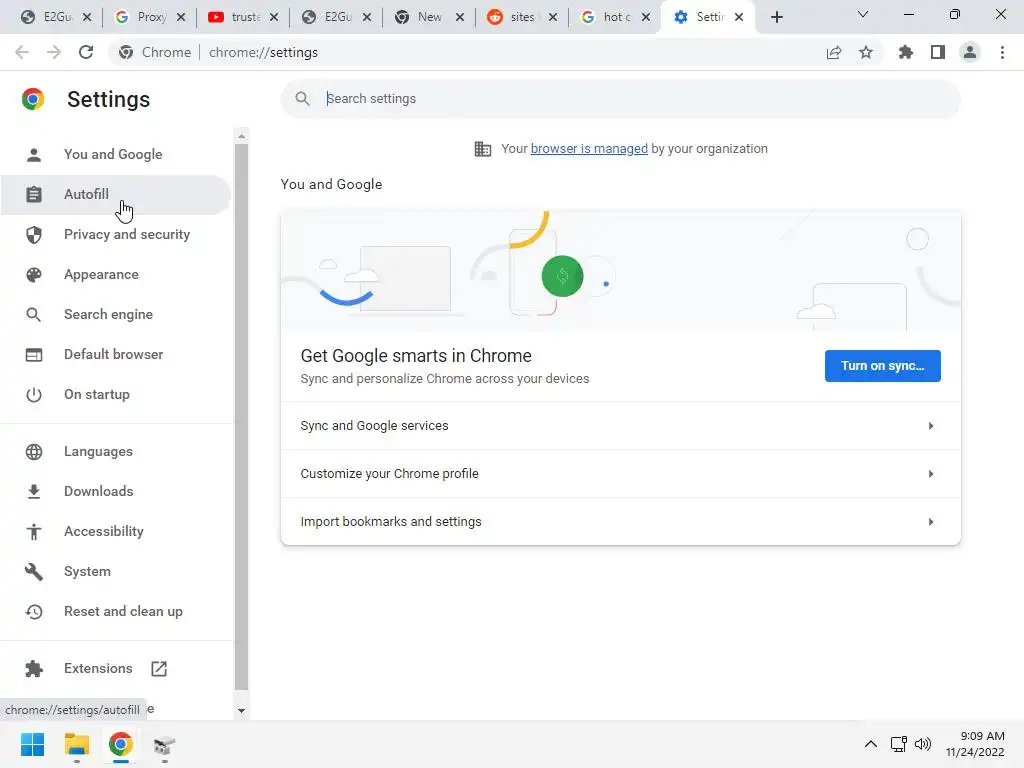Expand Customize your Chrome profile row

click(620, 474)
